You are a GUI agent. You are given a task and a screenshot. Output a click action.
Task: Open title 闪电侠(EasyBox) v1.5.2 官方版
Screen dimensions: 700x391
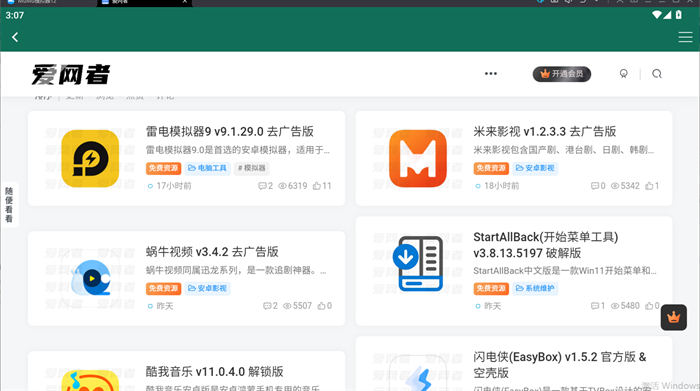point(560,365)
